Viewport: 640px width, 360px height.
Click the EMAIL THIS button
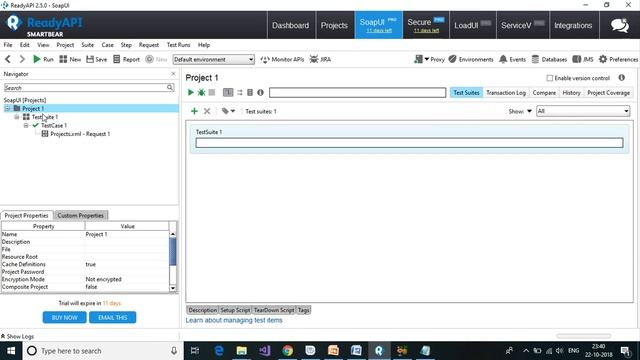(113, 317)
